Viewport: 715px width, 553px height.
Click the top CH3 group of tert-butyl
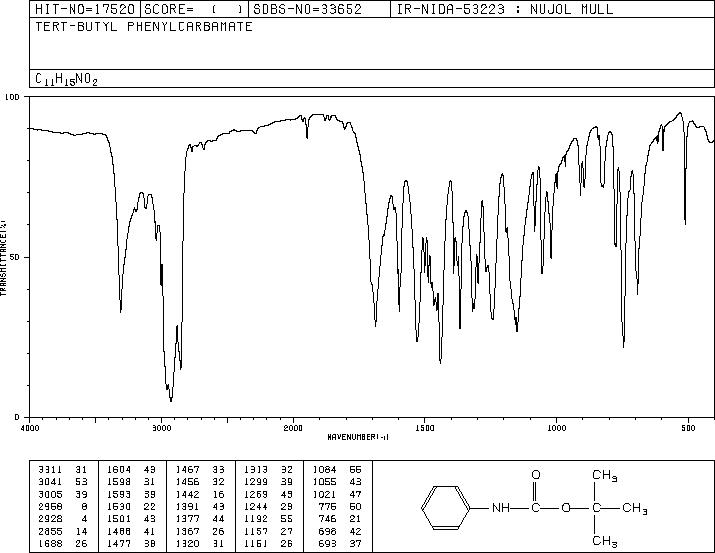tap(605, 475)
